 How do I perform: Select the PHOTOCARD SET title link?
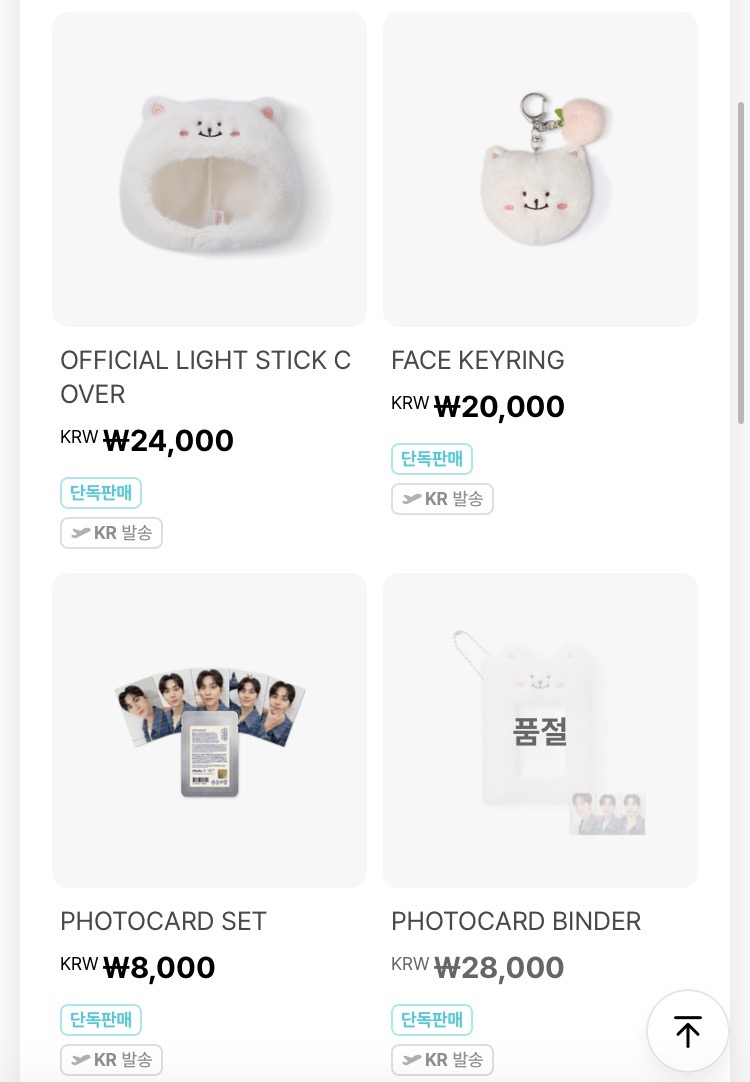[164, 921]
